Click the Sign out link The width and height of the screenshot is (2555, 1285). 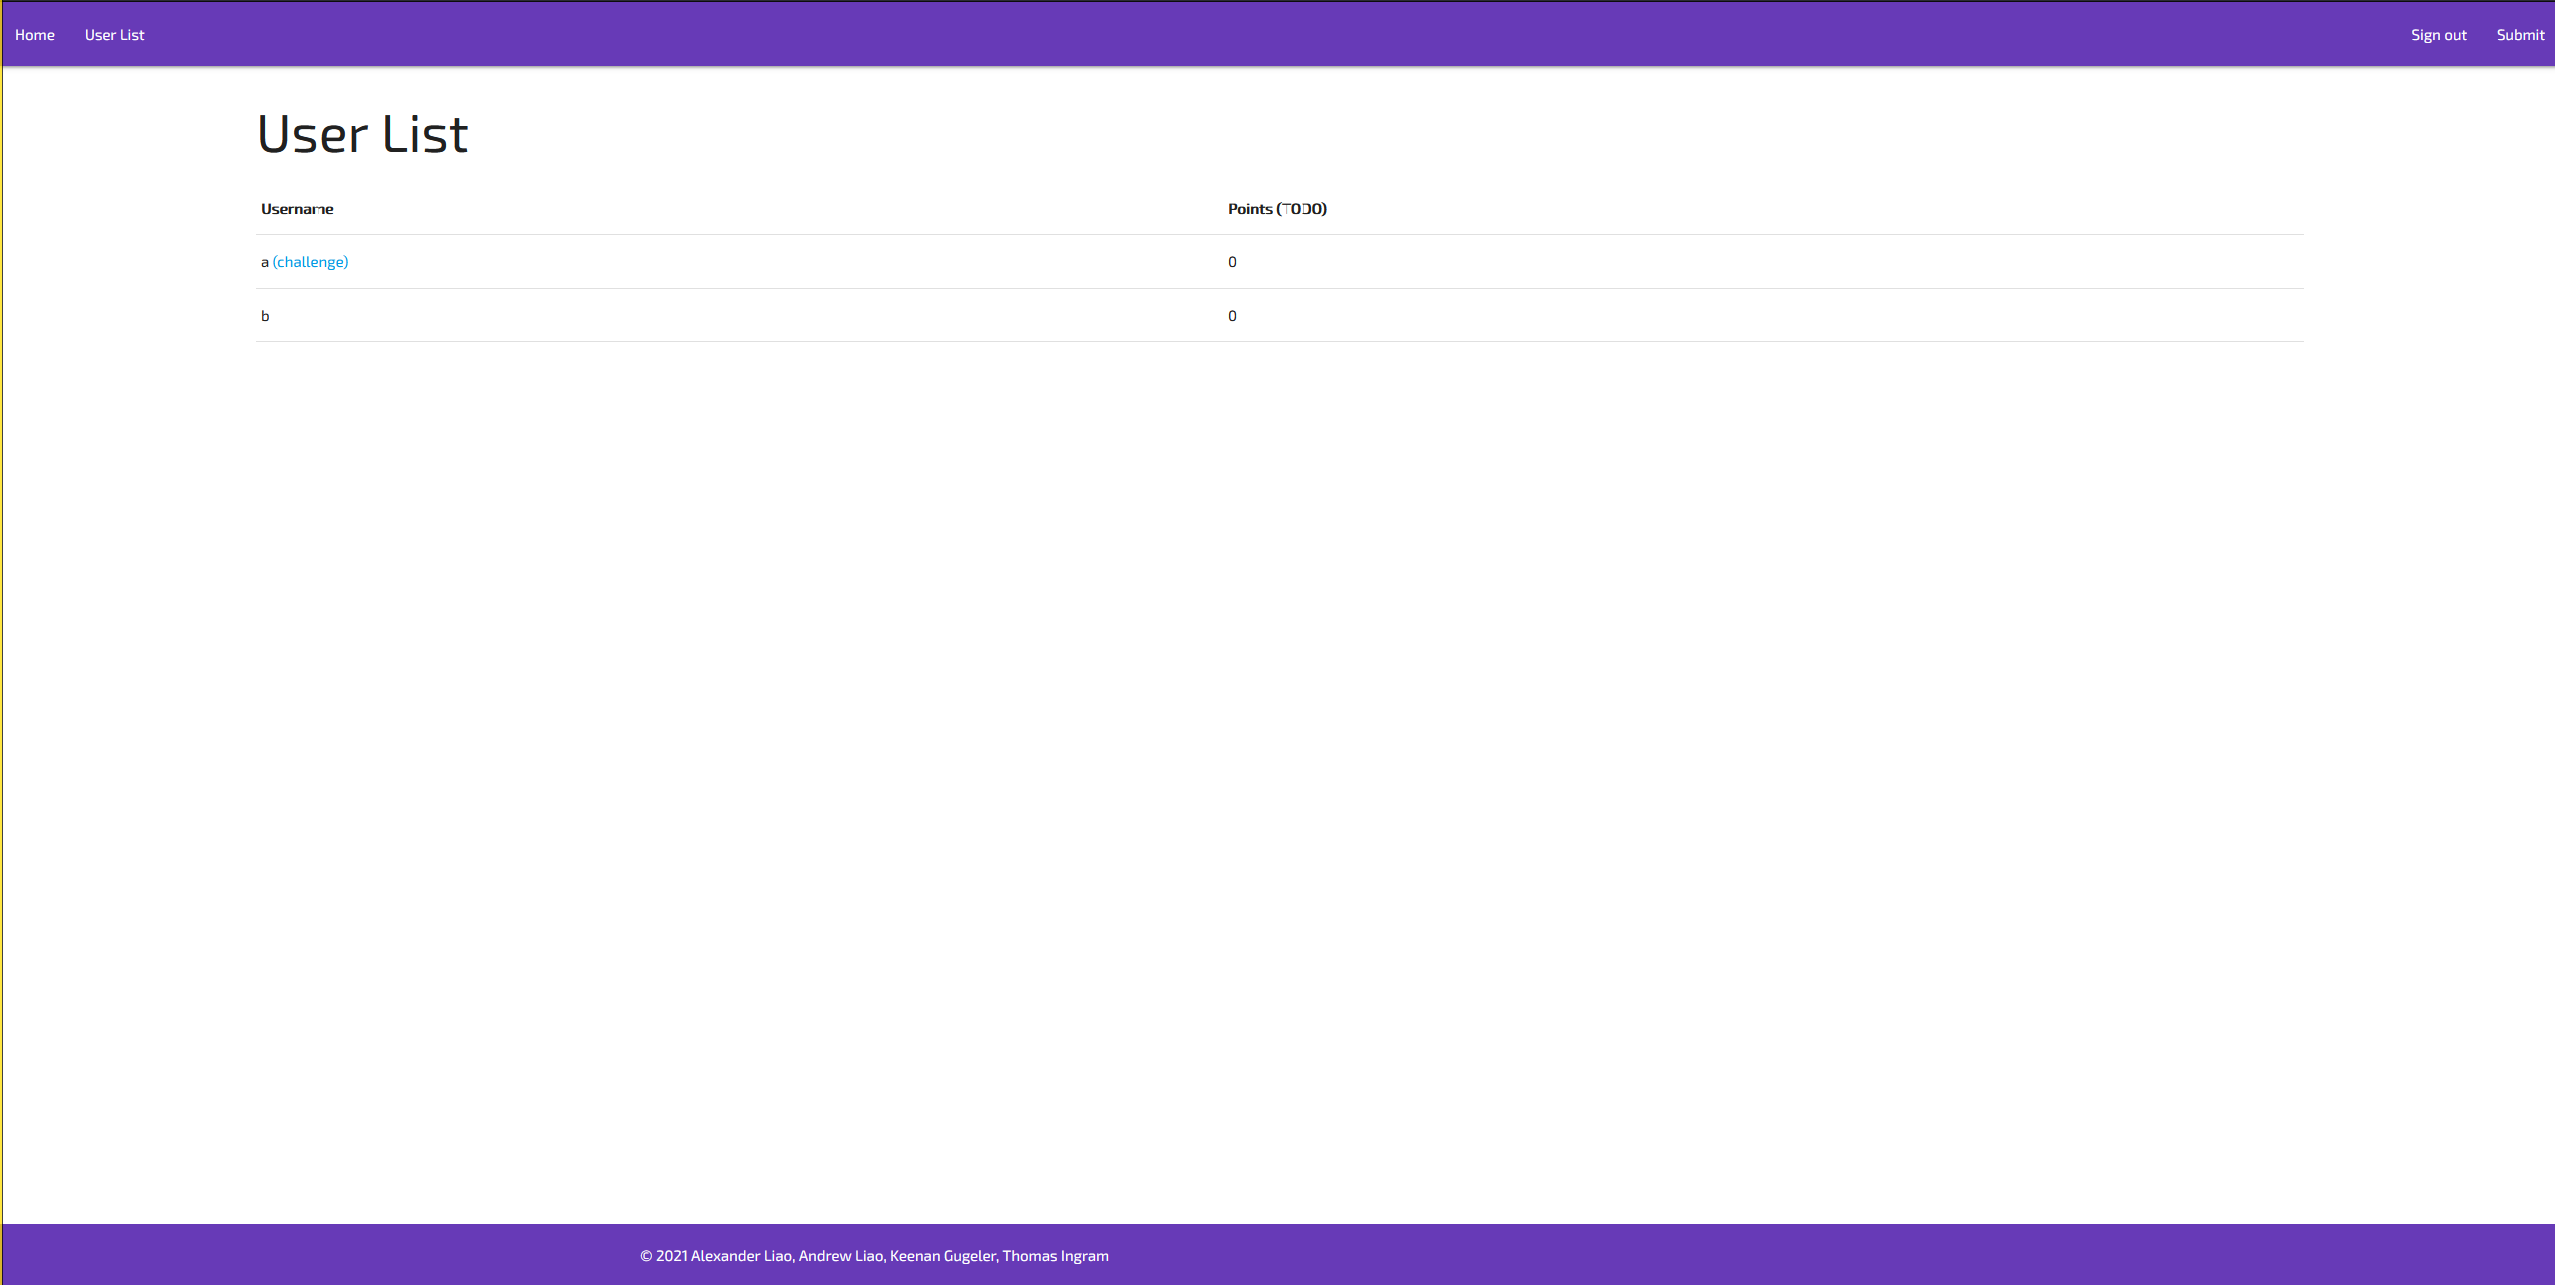pos(2438,35)
